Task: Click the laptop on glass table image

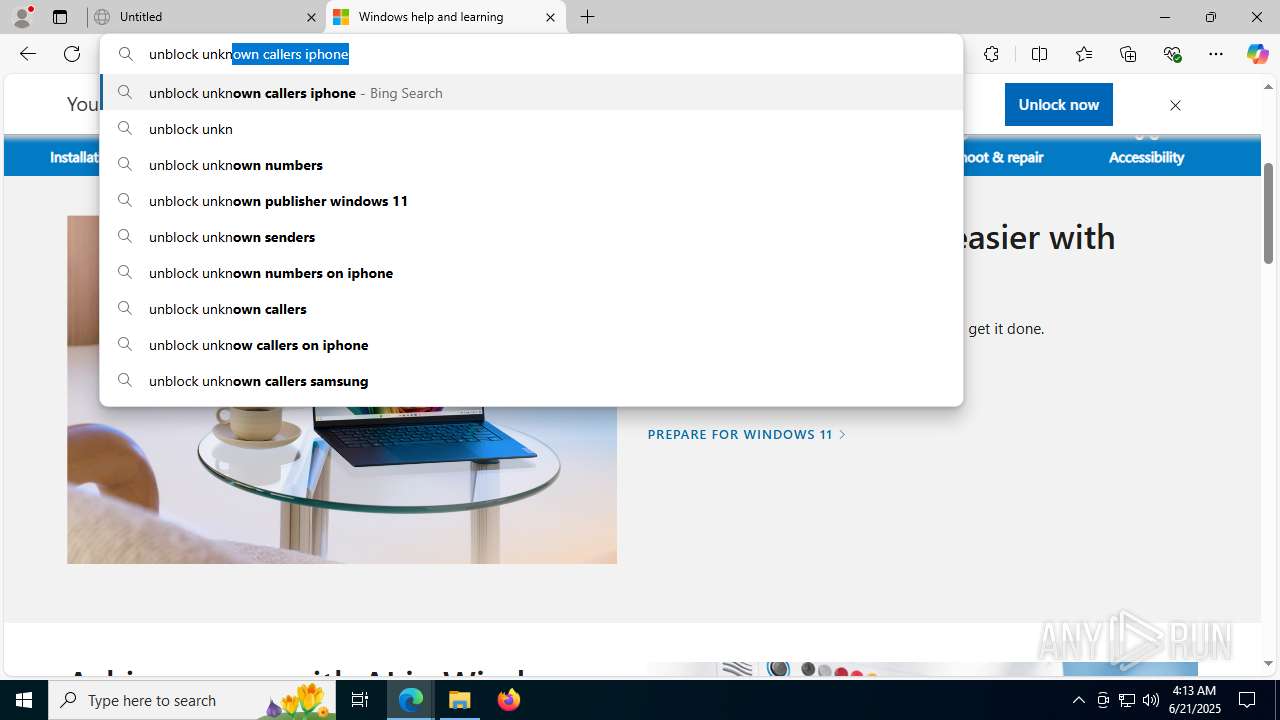Action: [342, 485]
